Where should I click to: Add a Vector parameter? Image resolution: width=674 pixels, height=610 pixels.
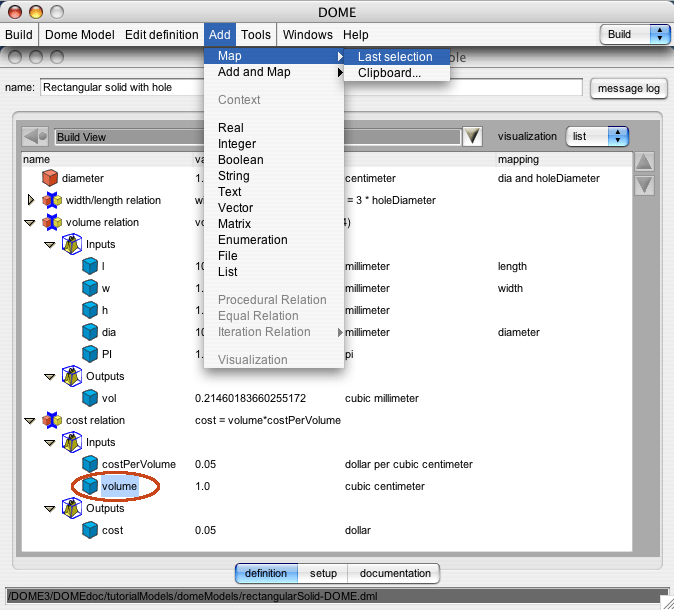point(274,208)
